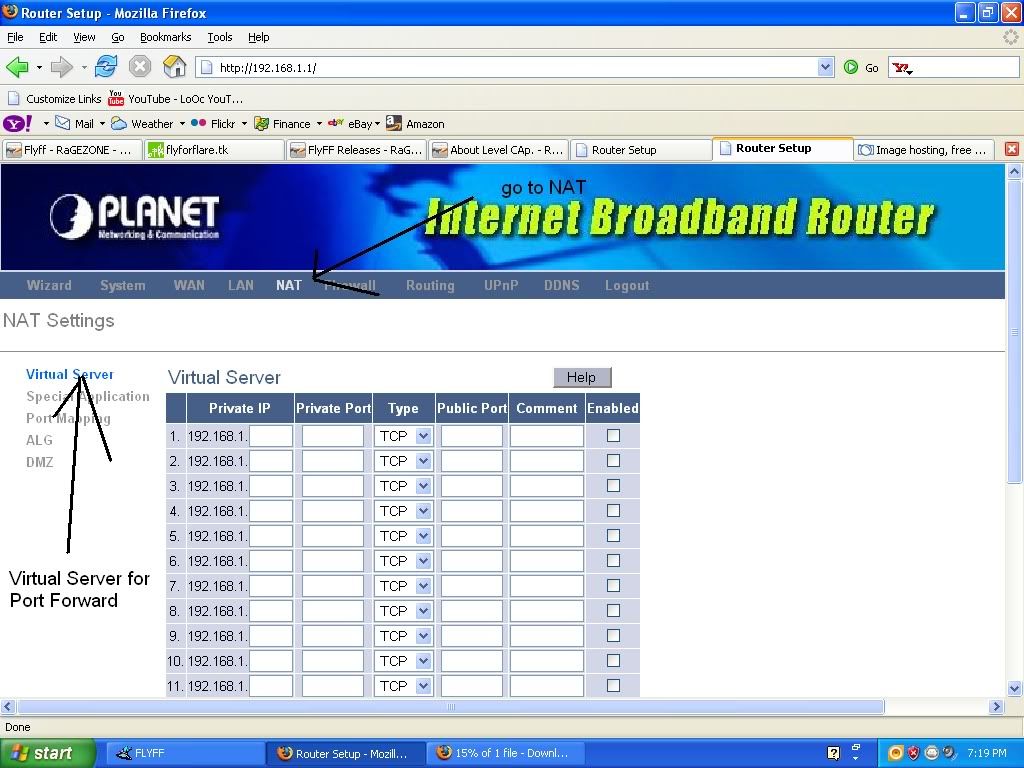Open the Bookmarks menu

[165, 37]
